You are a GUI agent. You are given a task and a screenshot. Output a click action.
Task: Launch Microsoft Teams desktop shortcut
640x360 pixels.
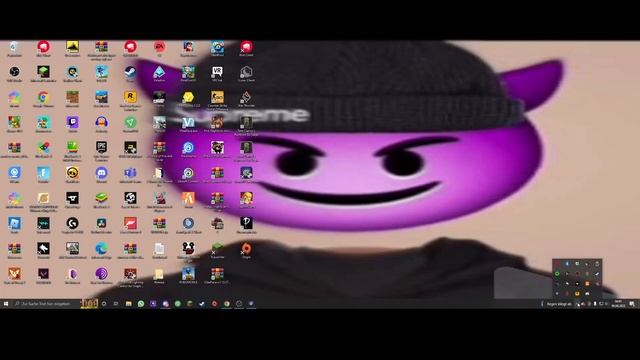[130, 175]
